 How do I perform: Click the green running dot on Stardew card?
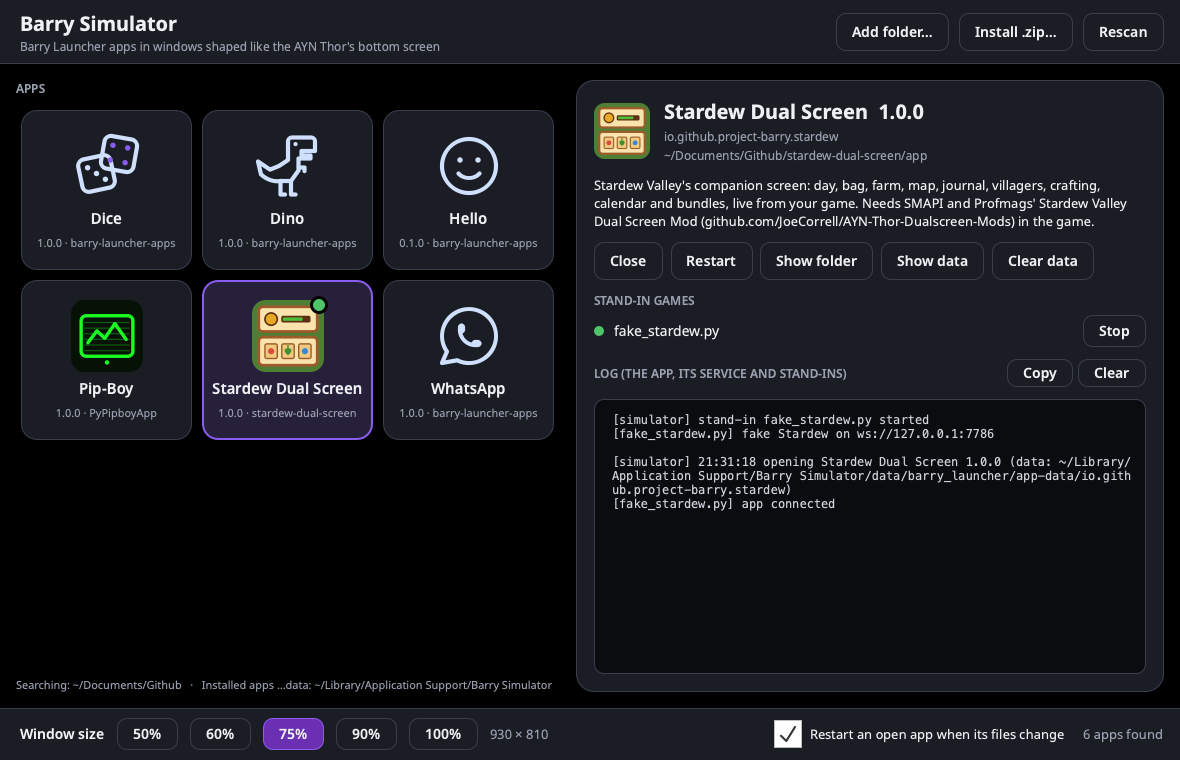[x=319, y=305]
